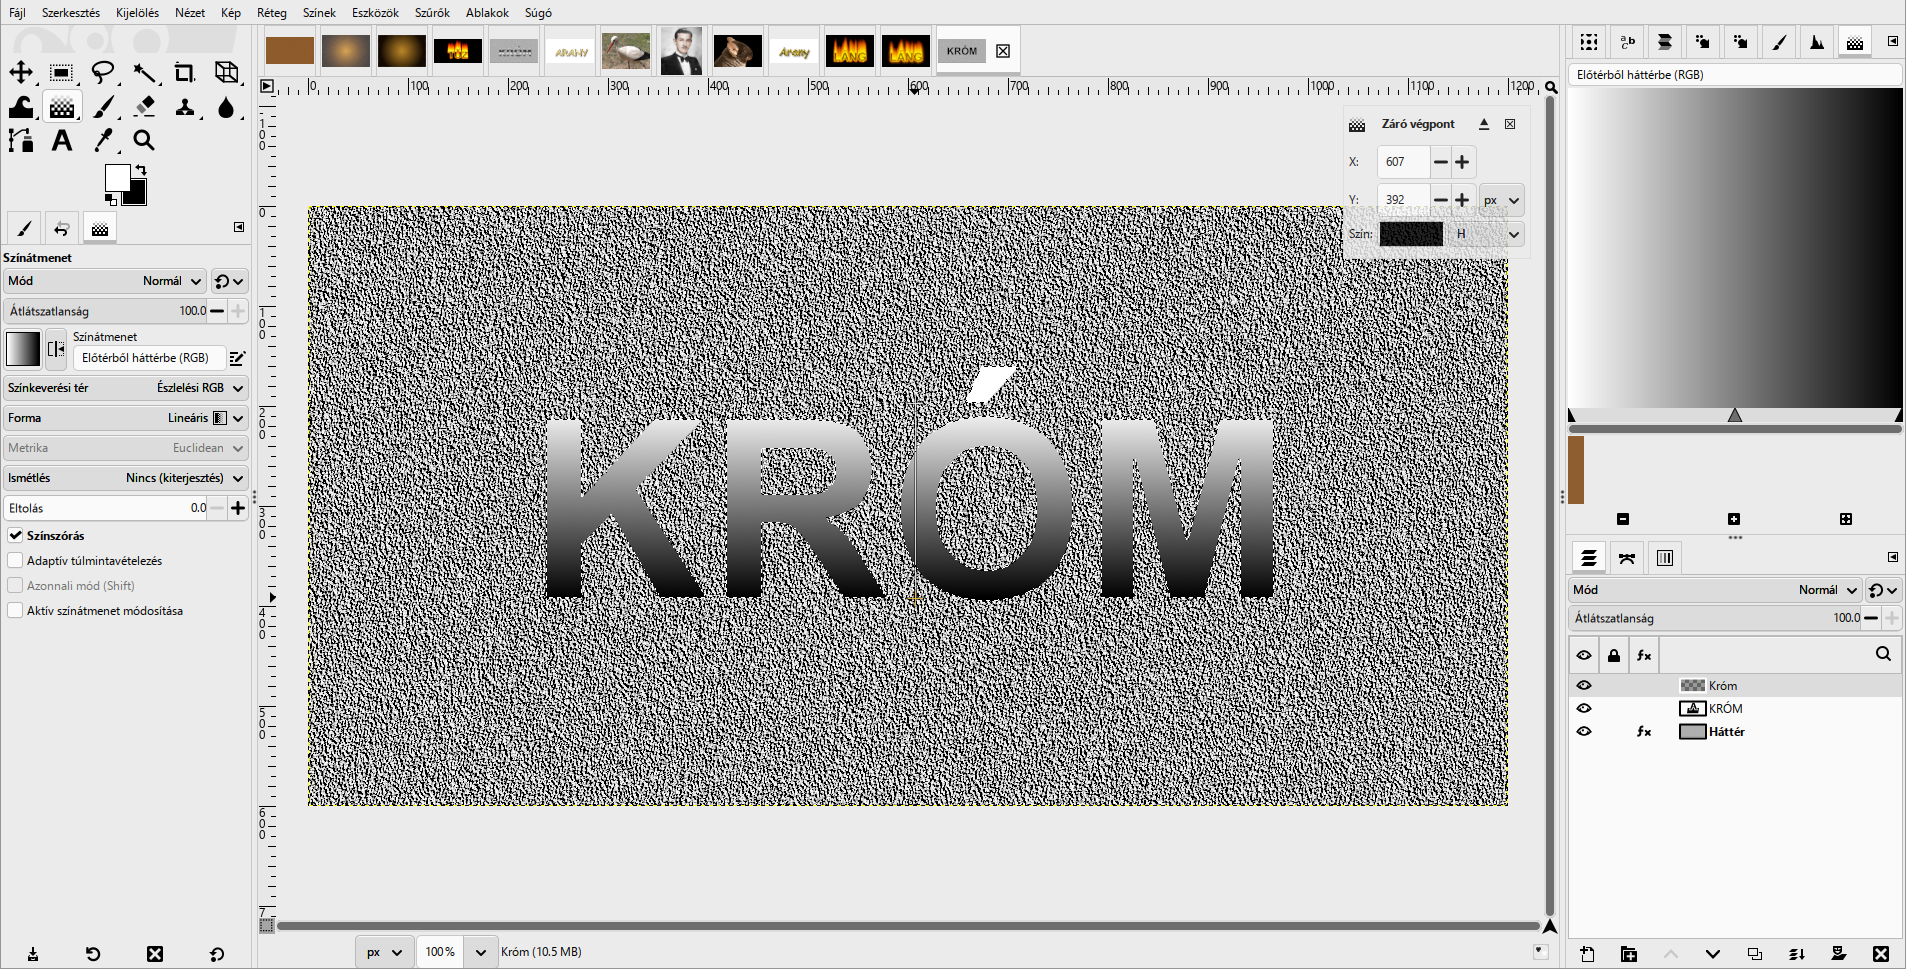1906x969 pixels.
Task: Click the Átlátszatlanság slider in tool options
Action: 105,311
